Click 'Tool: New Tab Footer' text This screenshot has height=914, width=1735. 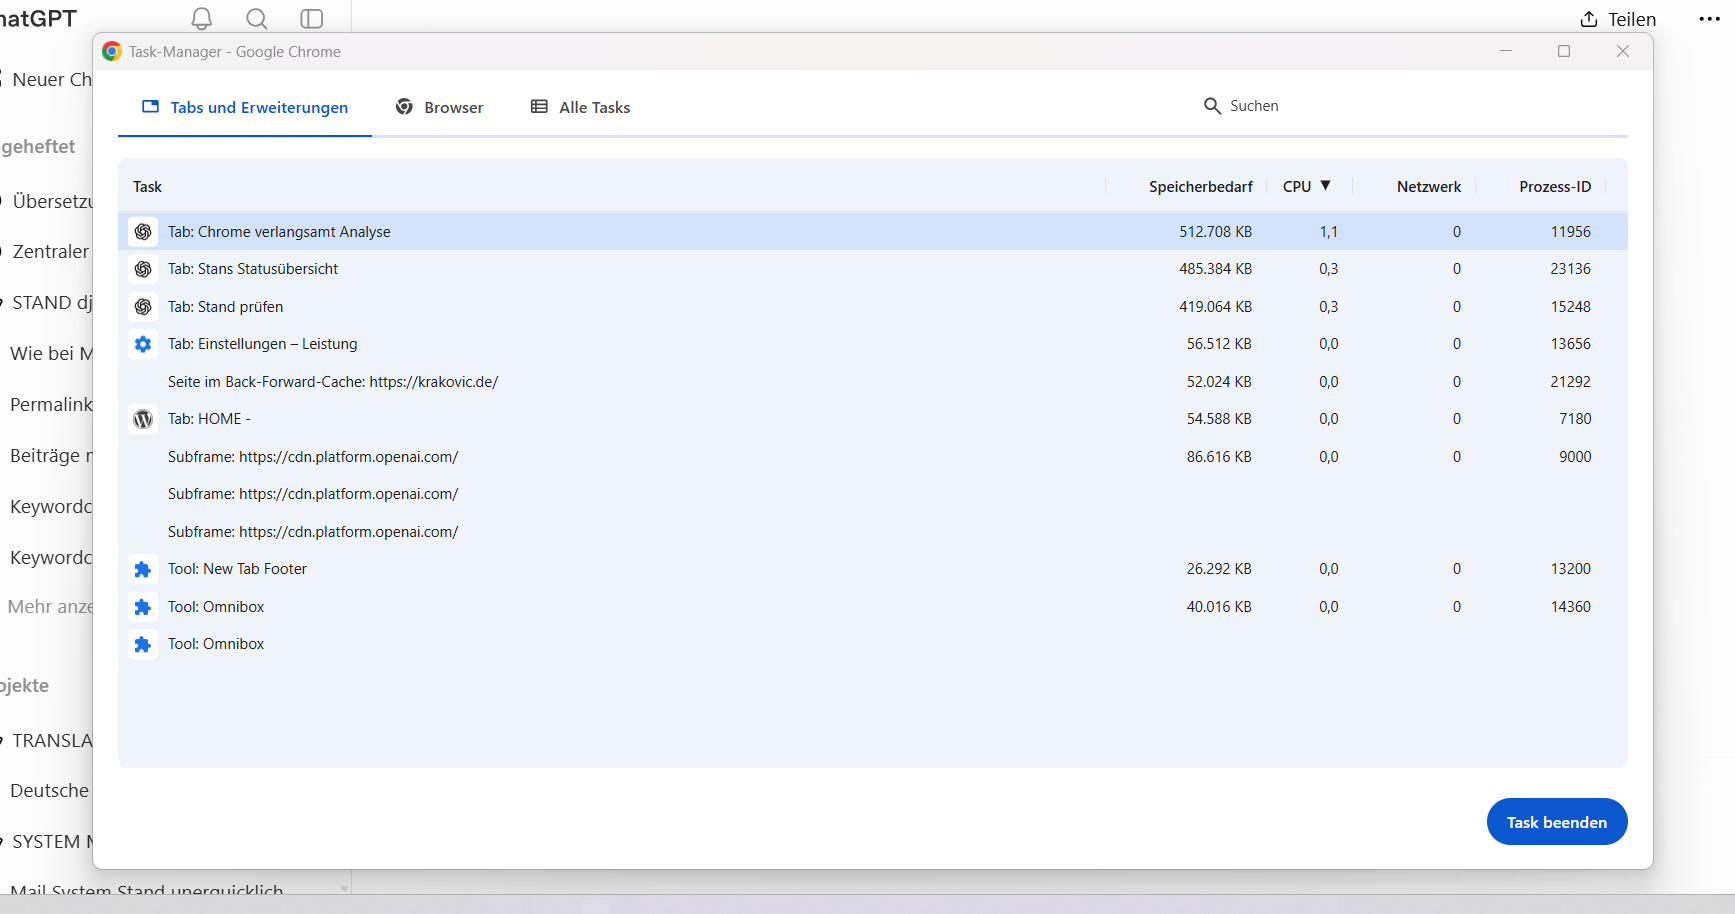237,569
